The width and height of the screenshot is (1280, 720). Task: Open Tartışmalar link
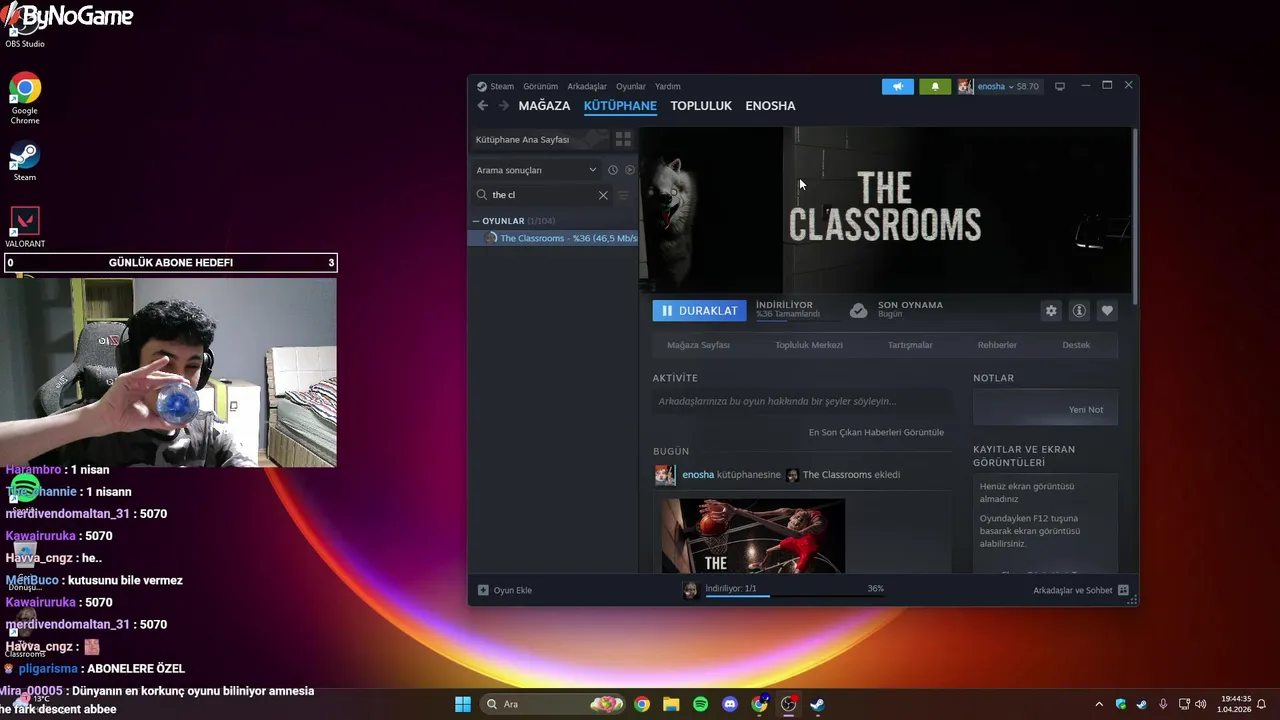[910, 345]
